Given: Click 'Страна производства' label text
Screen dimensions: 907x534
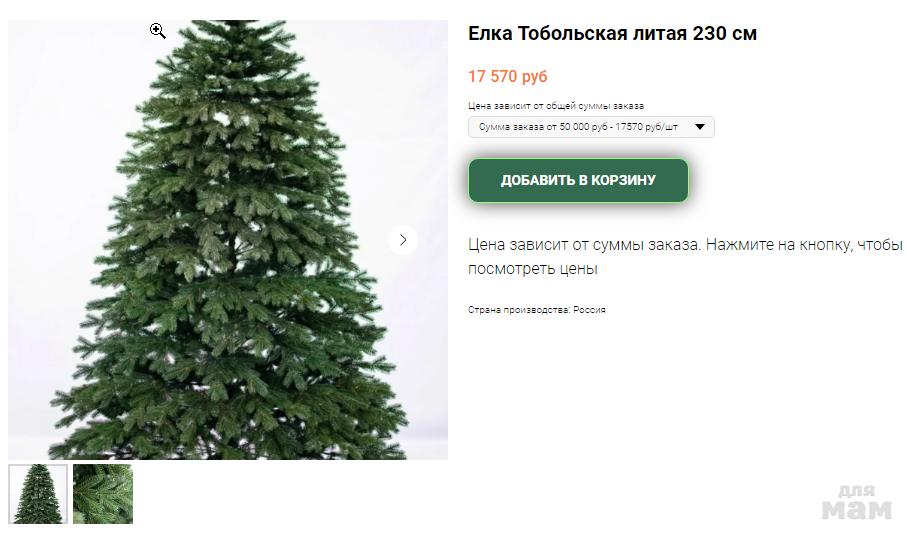Looking at the screenshot, I should coord(519,310).
